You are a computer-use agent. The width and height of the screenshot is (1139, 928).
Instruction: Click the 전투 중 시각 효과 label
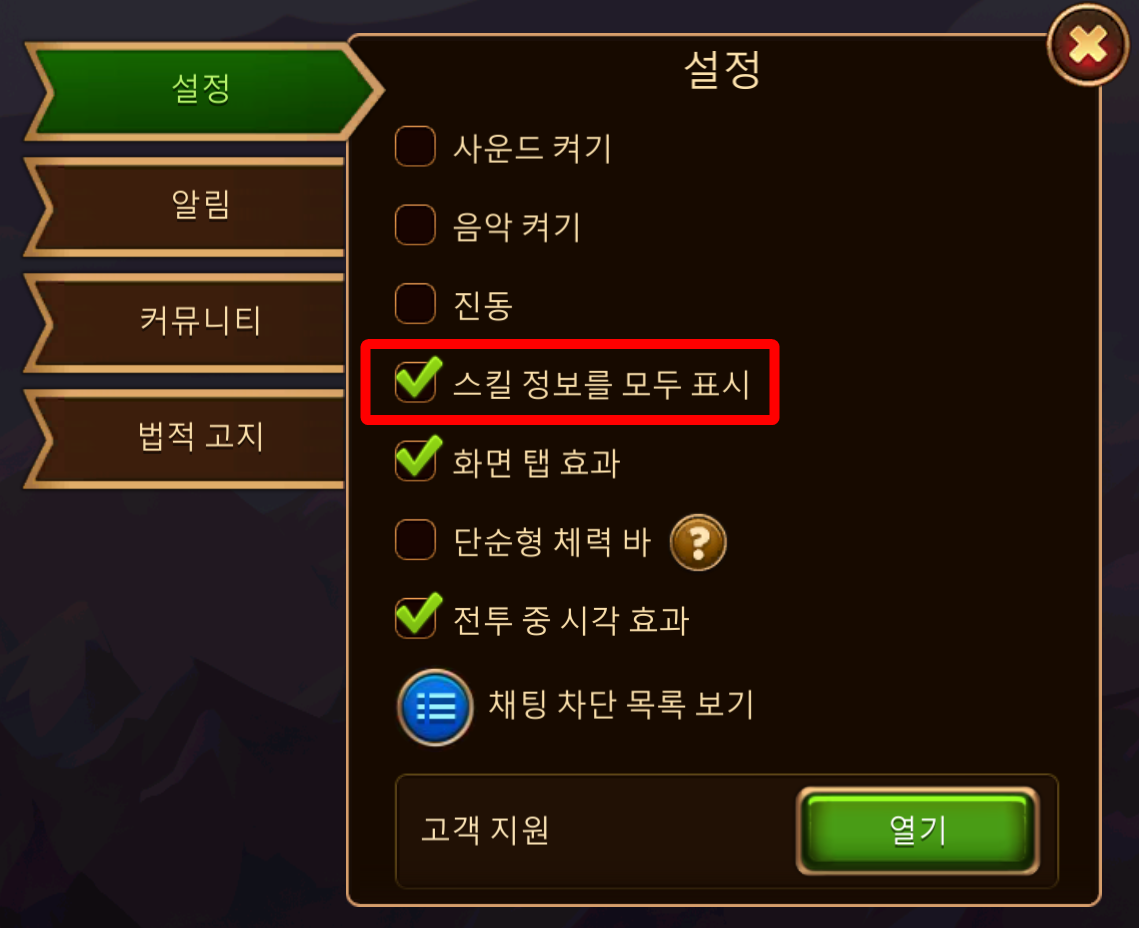point(571,620)
